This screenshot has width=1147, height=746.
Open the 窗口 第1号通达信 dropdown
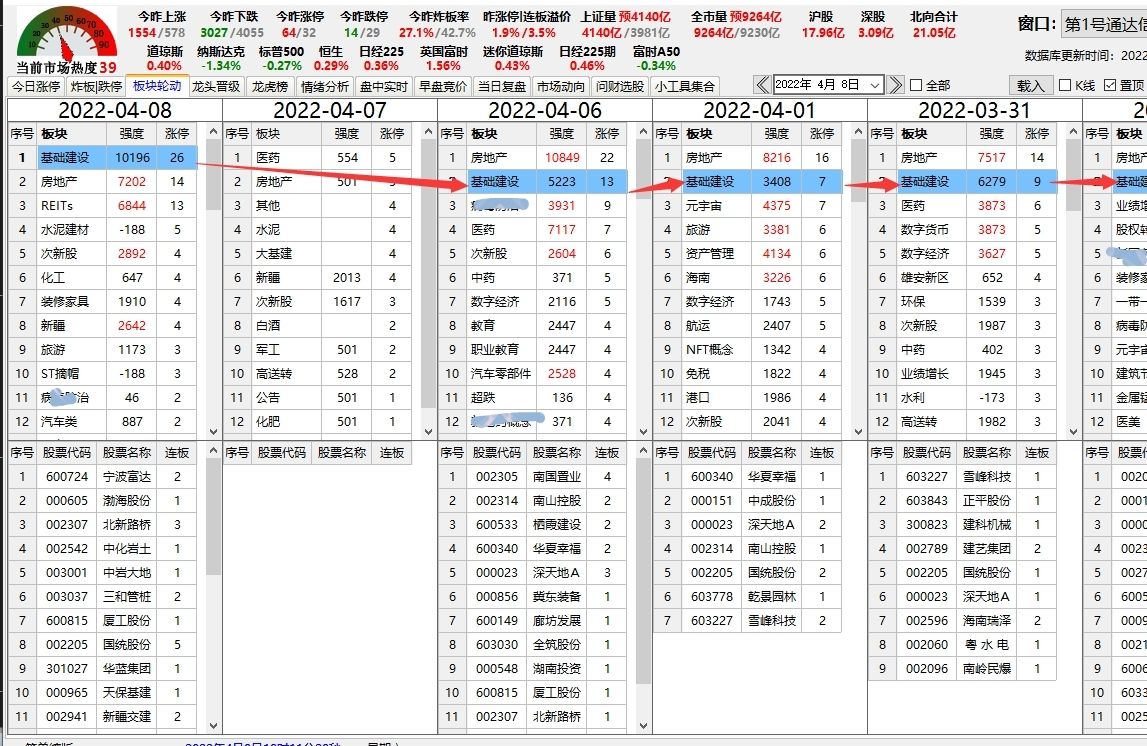1104,25
